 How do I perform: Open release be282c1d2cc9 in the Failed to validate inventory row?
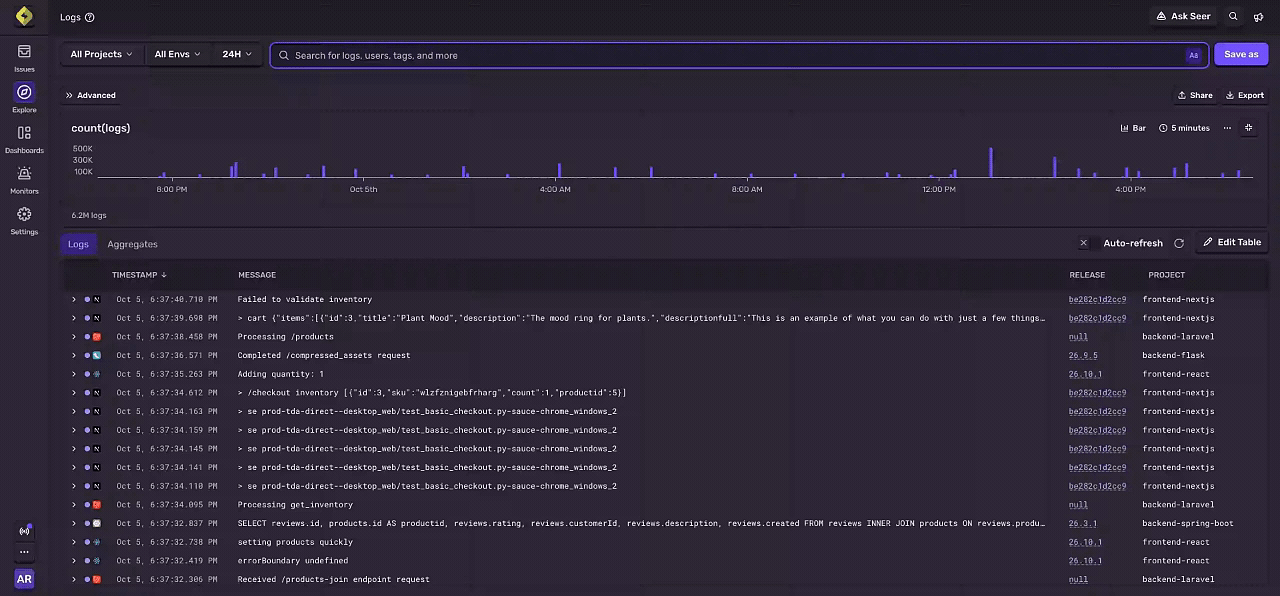[x=1097, y=299]
